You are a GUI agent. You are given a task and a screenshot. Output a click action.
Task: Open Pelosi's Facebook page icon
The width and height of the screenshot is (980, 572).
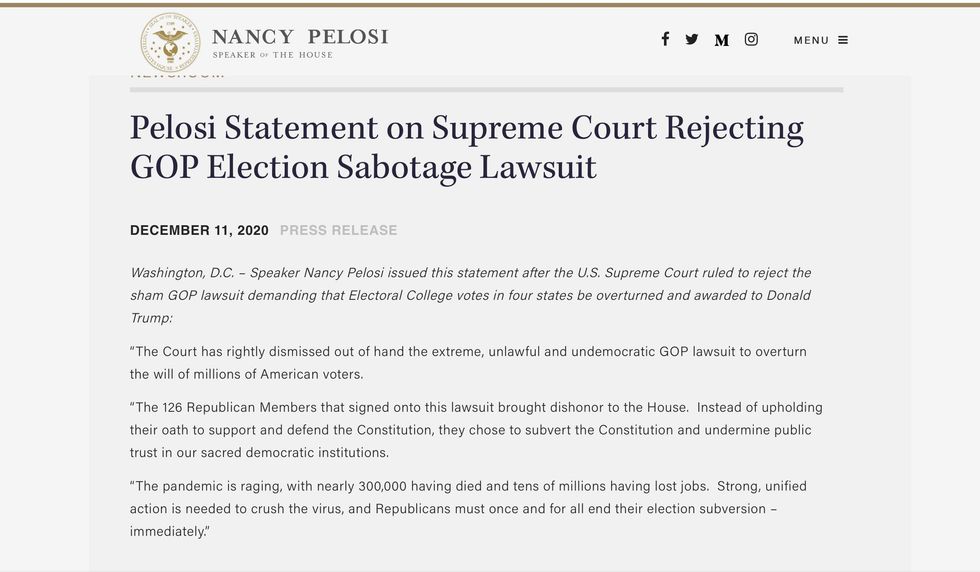coord(665,39)
